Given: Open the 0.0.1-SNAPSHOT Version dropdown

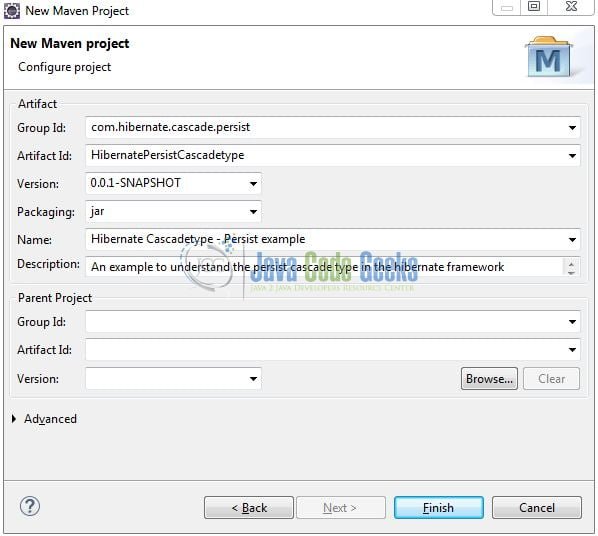Looking at the screenshot, I should click(x=253, y=183).
